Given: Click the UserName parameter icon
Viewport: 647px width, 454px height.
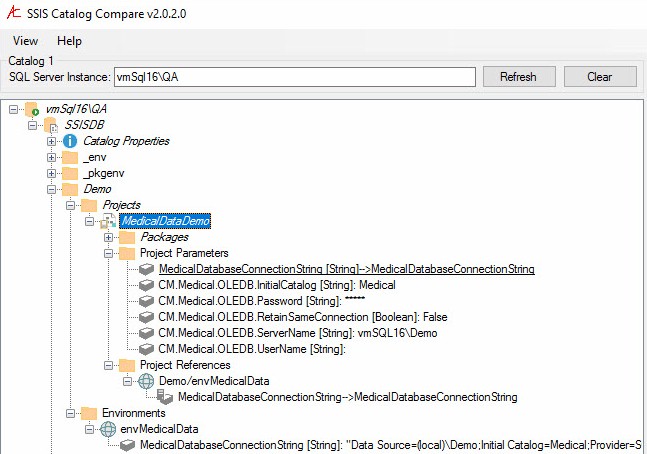Looking at the screenshot, I should click(x=146, y=349).
